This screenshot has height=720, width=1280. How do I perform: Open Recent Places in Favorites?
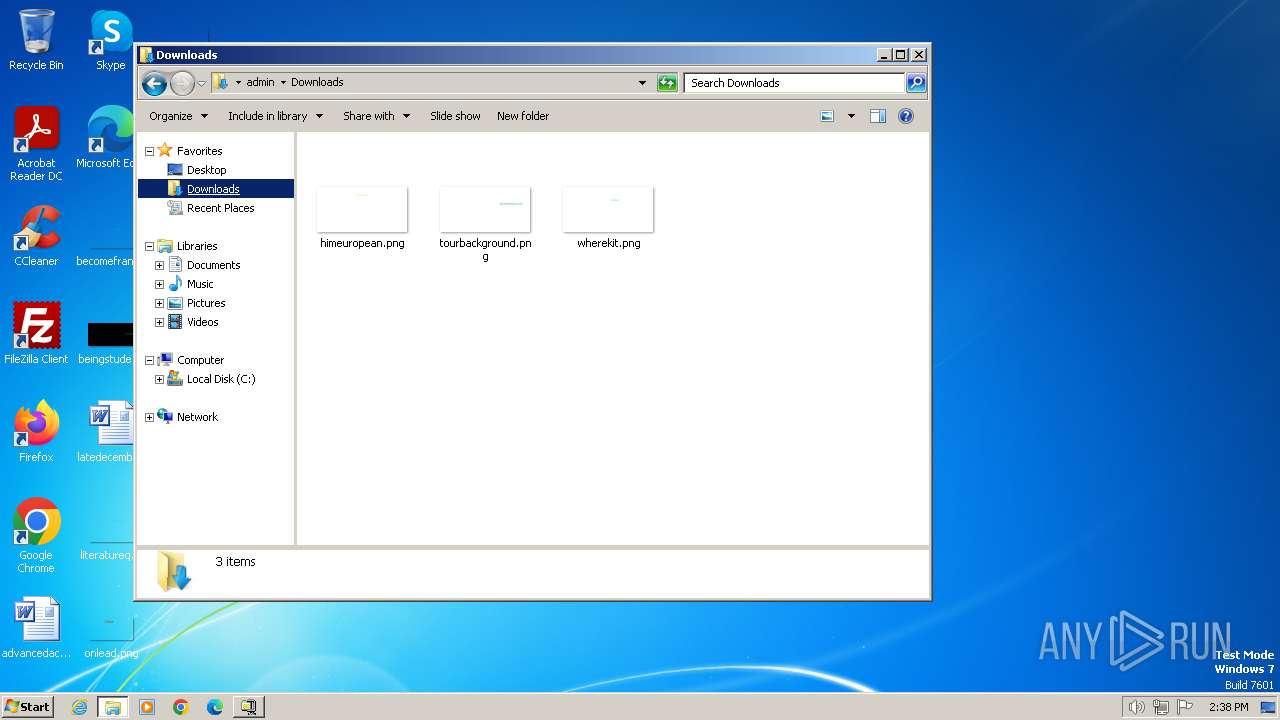click(x=220, y=208)
